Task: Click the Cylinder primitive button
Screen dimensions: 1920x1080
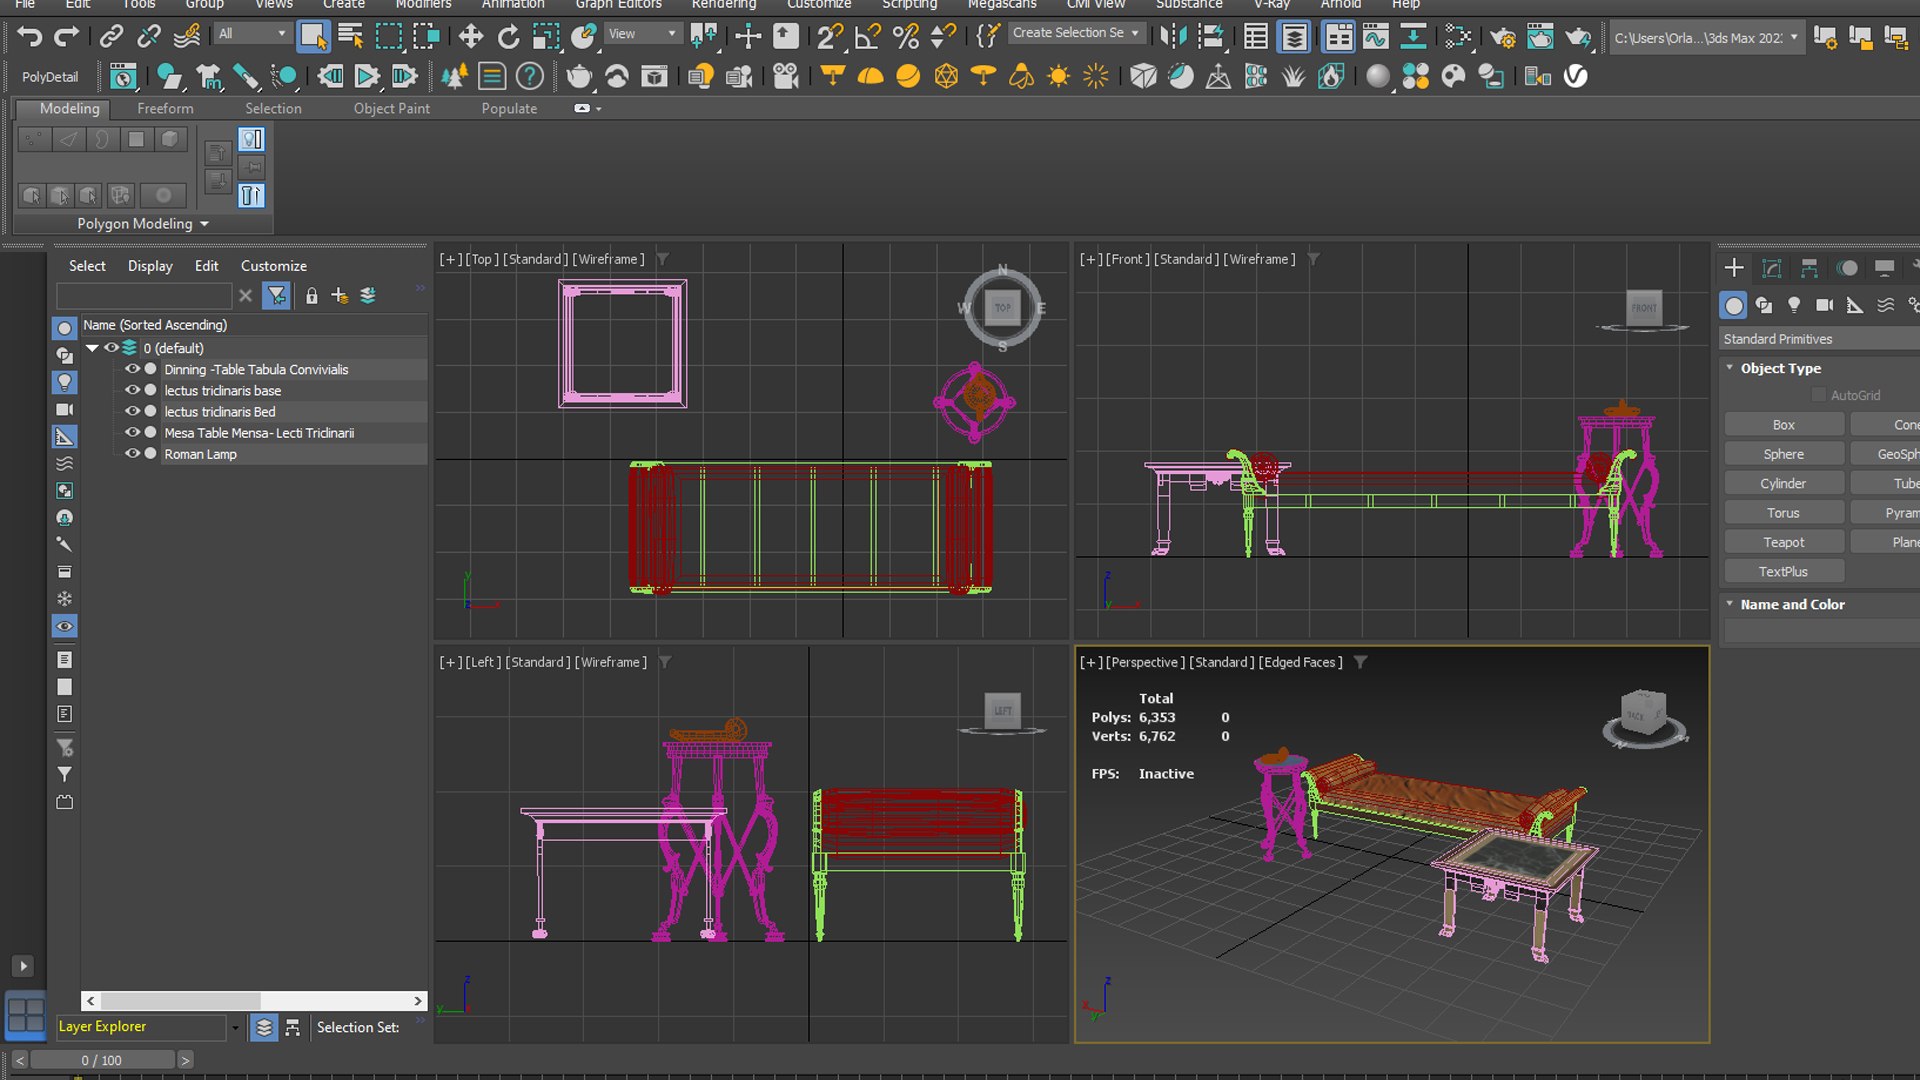Action: click(x=1783, y=483)
